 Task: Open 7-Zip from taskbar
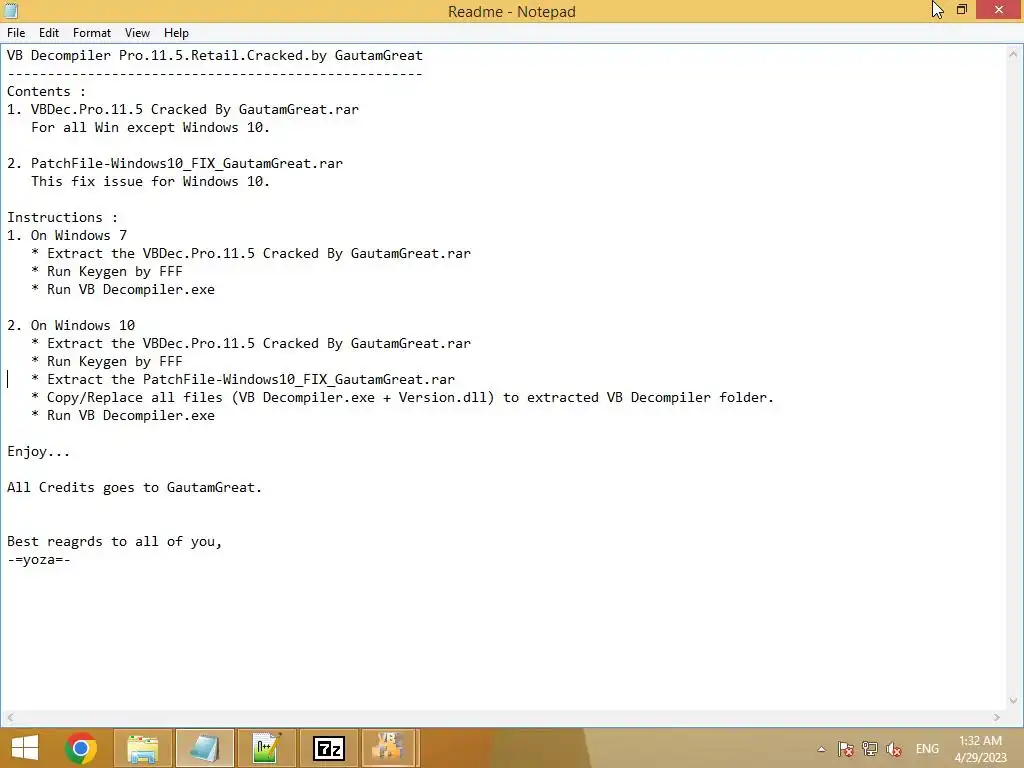tap(328, 748)
